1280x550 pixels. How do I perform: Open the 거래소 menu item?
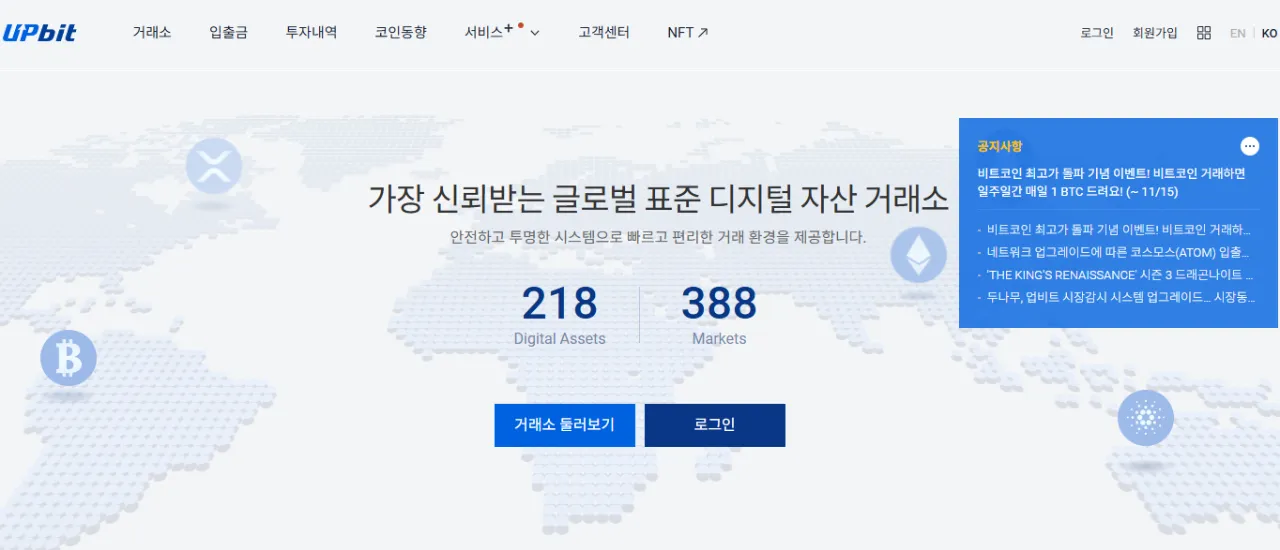click(152, 32)
